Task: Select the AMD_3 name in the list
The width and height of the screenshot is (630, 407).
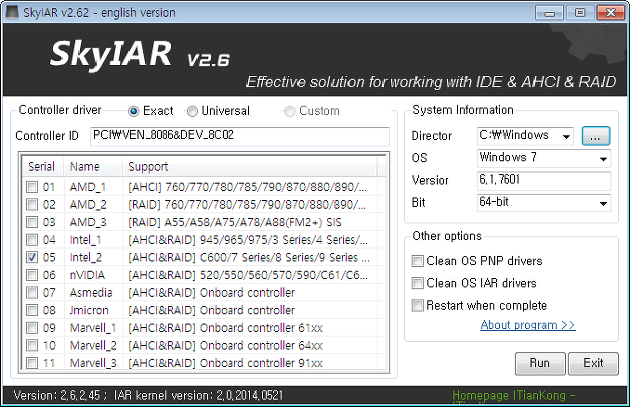Action: (88, 222)
